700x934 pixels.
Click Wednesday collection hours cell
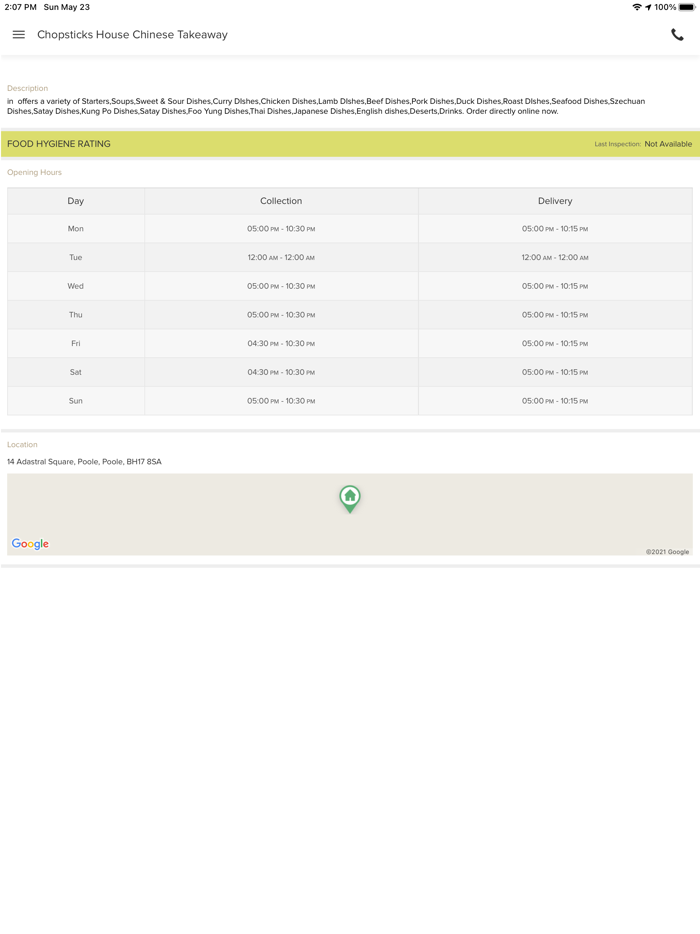click(x=281, y=286)
